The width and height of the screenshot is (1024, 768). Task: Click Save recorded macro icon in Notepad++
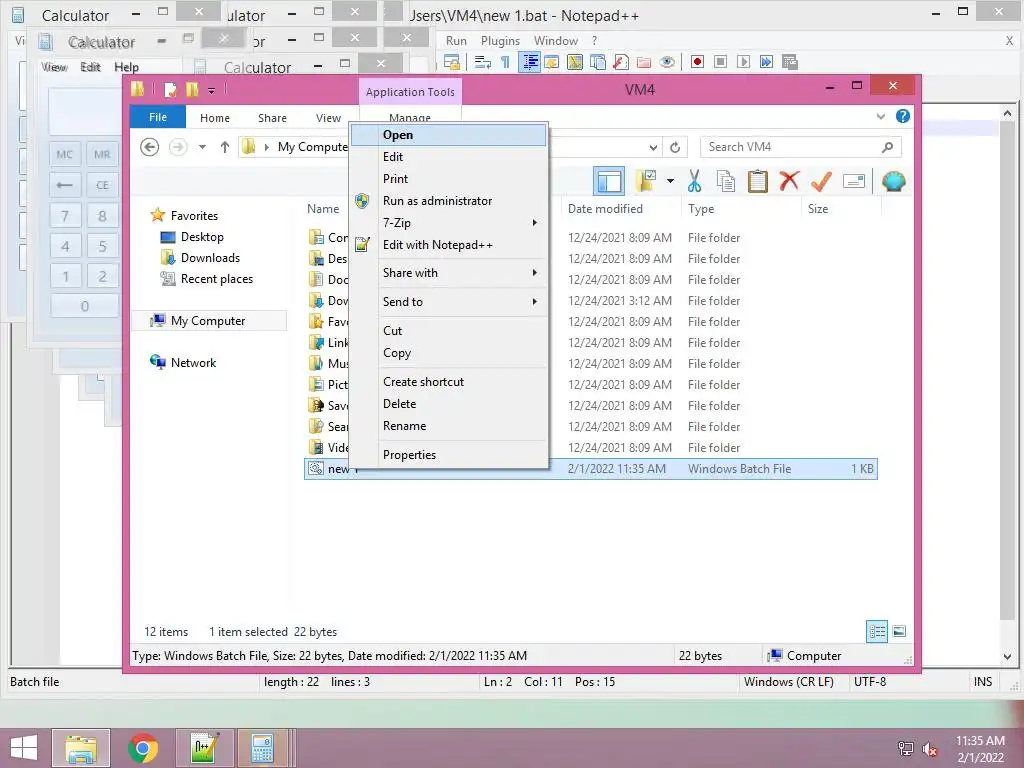pyautogui.click(x=790, y=62)
